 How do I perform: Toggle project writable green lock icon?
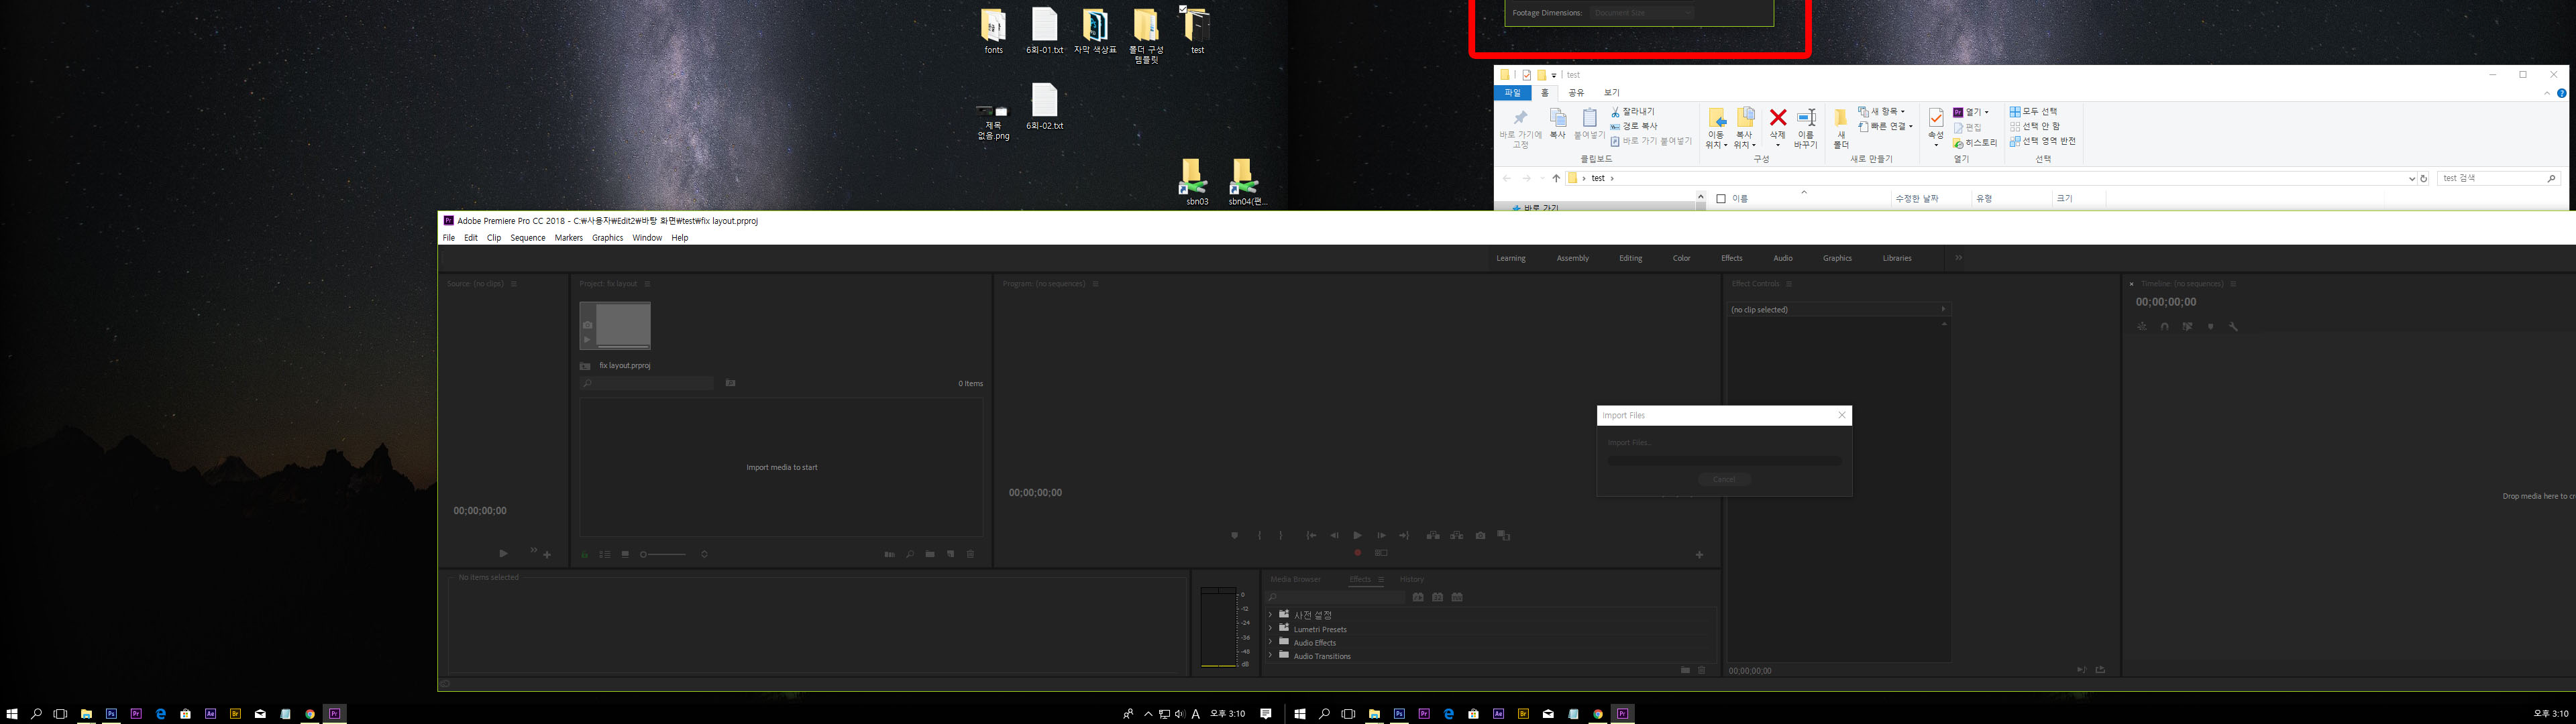585,554
